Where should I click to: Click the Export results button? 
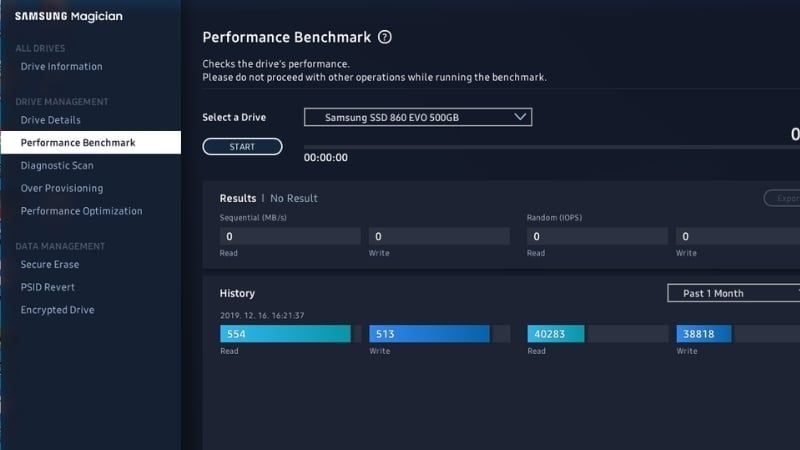pyautogui.click(x=782, y=198)
